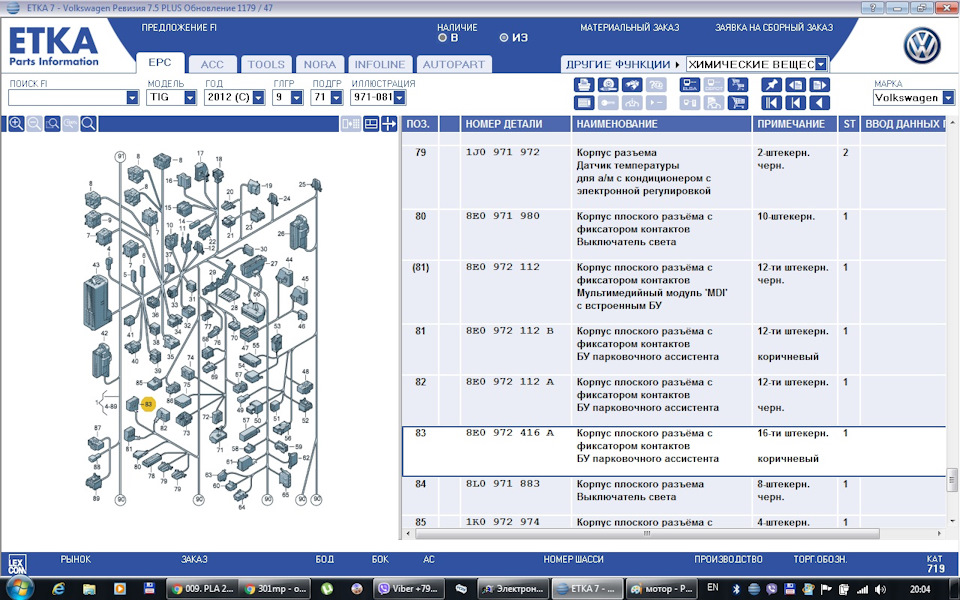The width and height of the screenshot is (960, 600).
Task: Click the binoculars search icon
Action: coord(632,85)
